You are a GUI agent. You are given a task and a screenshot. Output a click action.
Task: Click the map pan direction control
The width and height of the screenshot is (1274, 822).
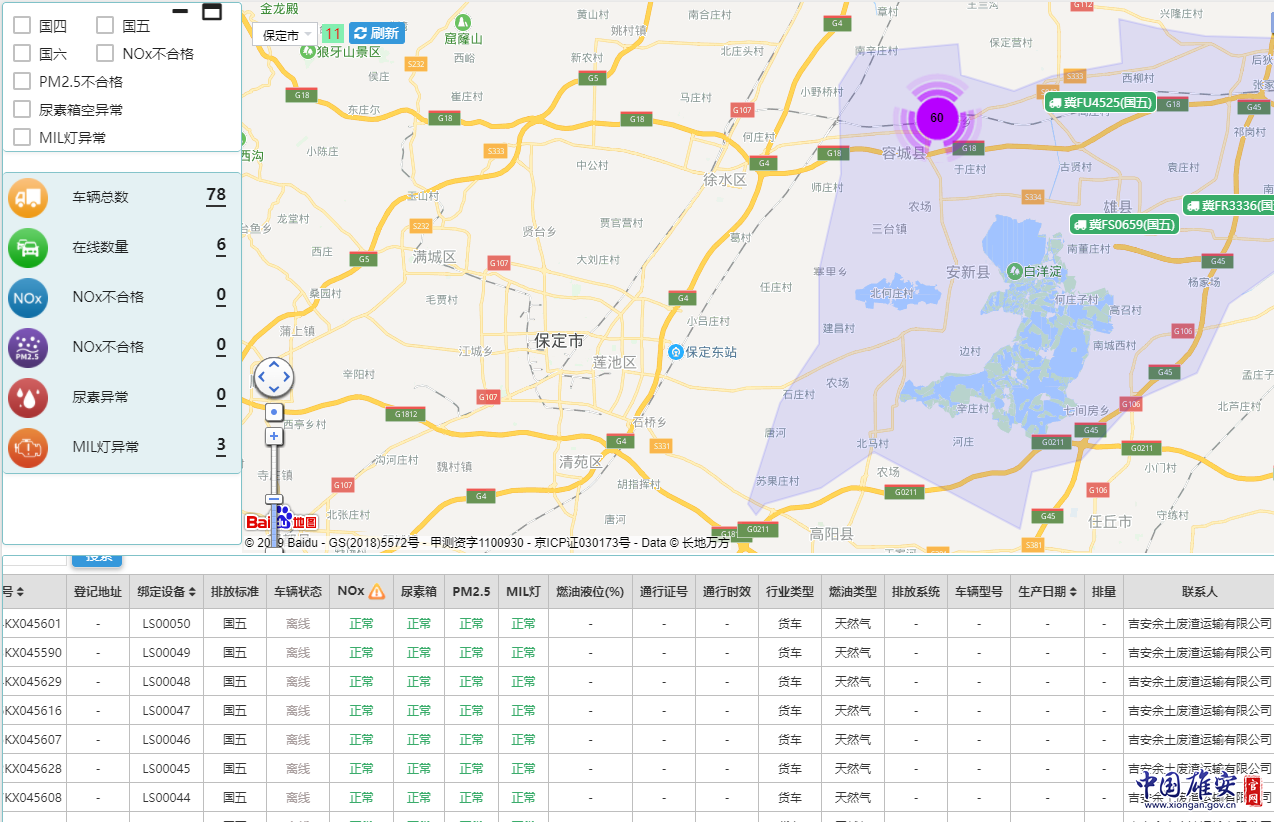pos(274,377)
